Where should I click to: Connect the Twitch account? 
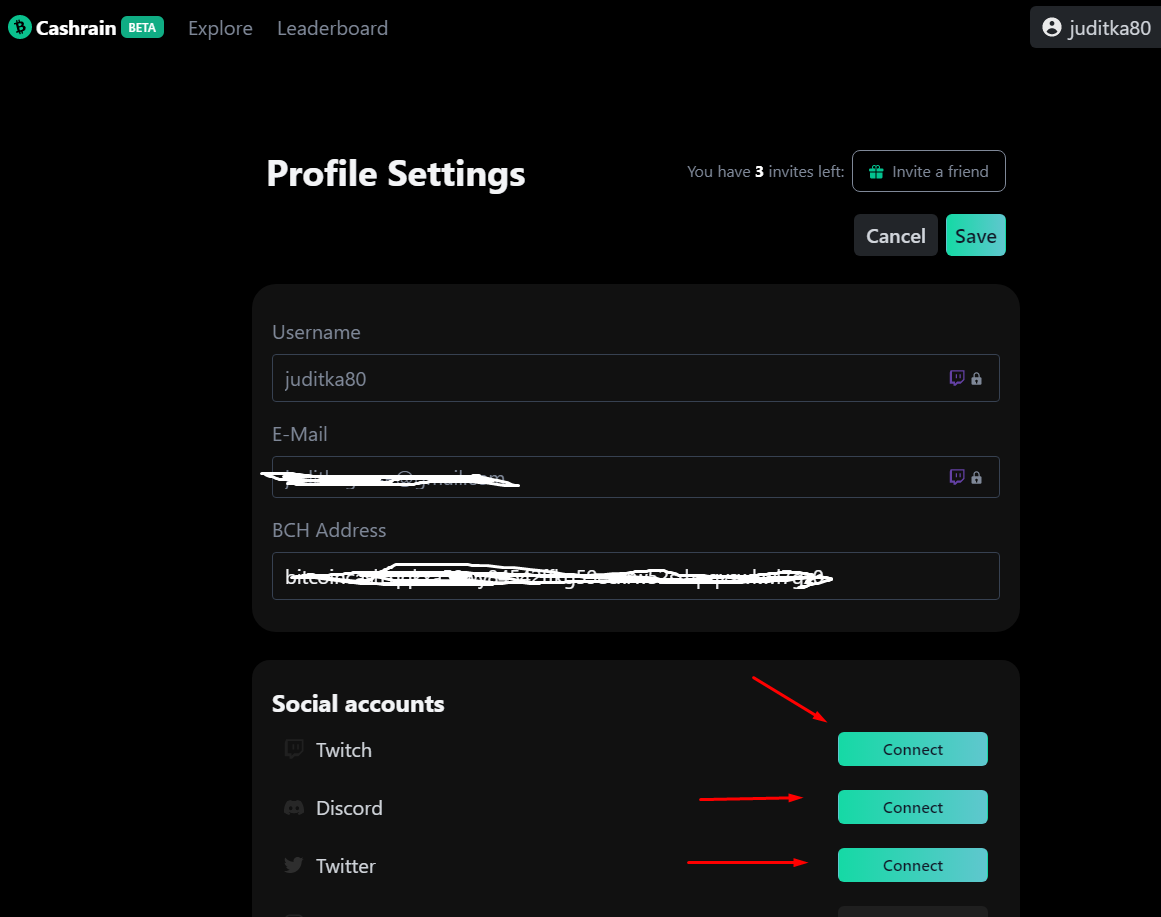(913, 749)
